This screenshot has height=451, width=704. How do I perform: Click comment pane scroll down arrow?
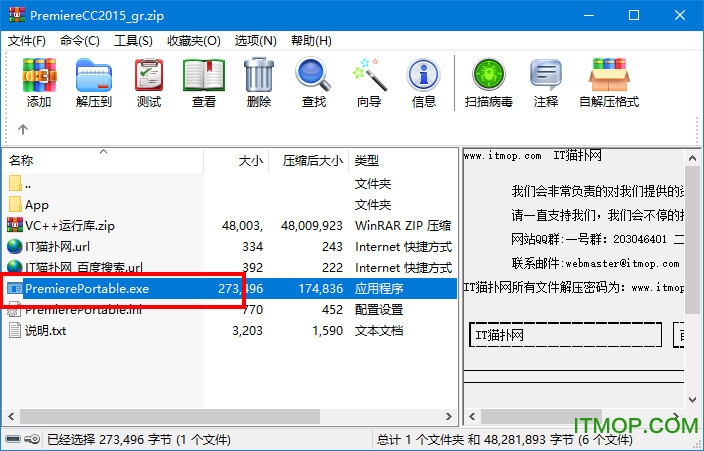(x=692, y=400)
